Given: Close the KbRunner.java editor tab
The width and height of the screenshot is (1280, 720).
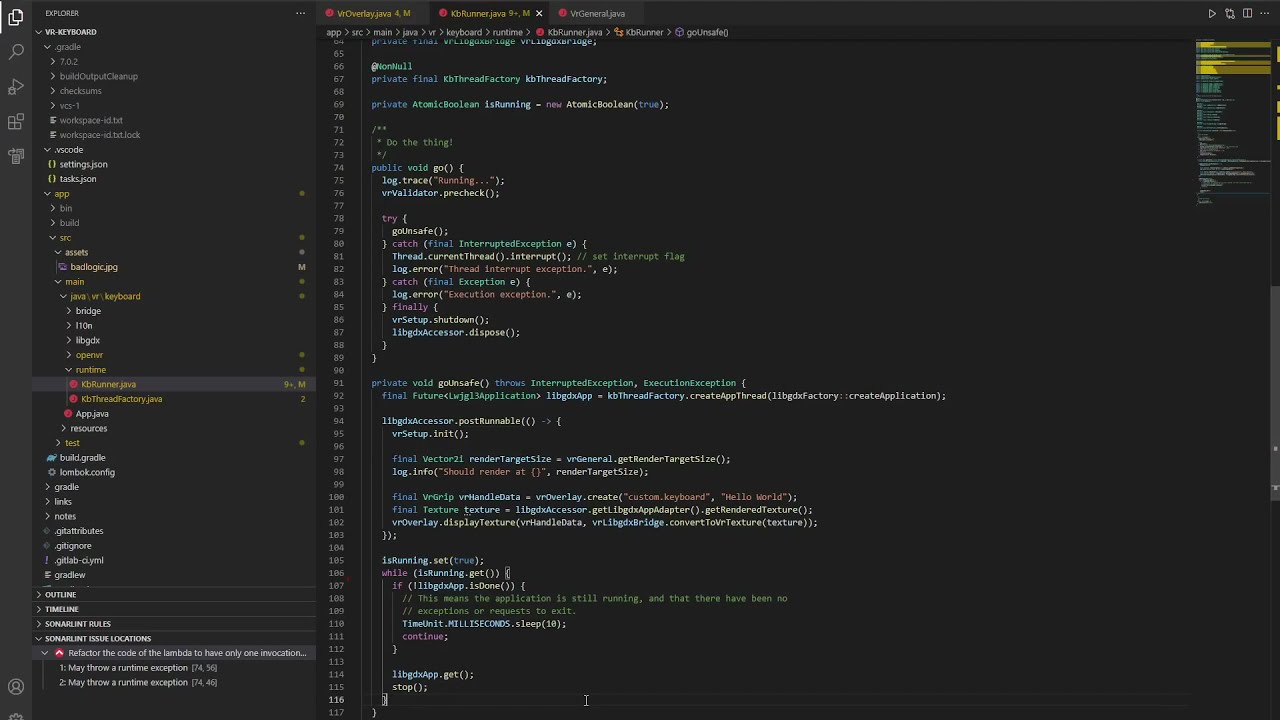Looking at the screenshot, I should (539, 14).
